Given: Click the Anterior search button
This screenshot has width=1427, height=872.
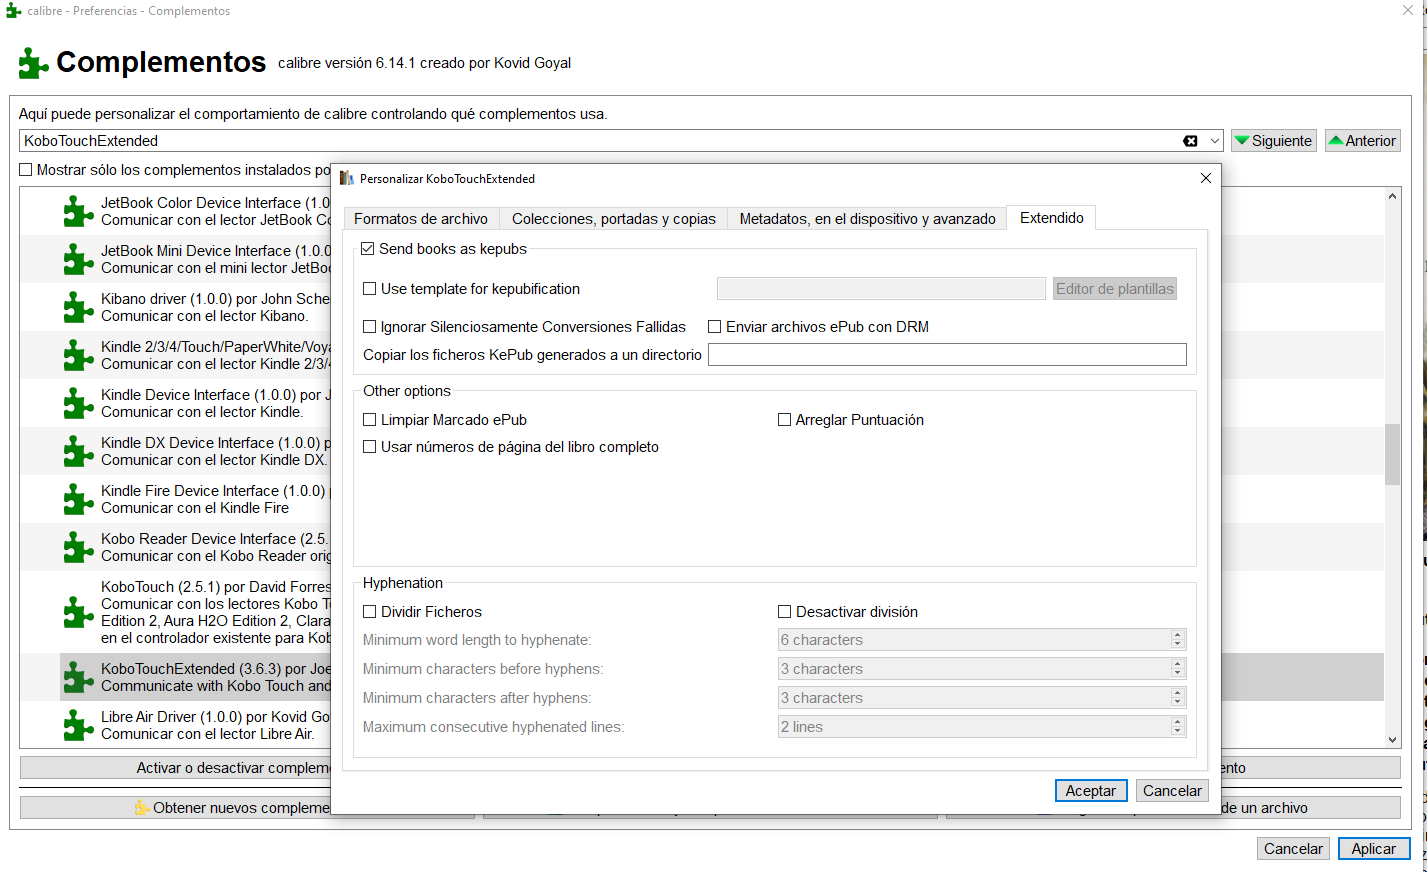Looking at the screenshot, I should (x=1362, y=141).
